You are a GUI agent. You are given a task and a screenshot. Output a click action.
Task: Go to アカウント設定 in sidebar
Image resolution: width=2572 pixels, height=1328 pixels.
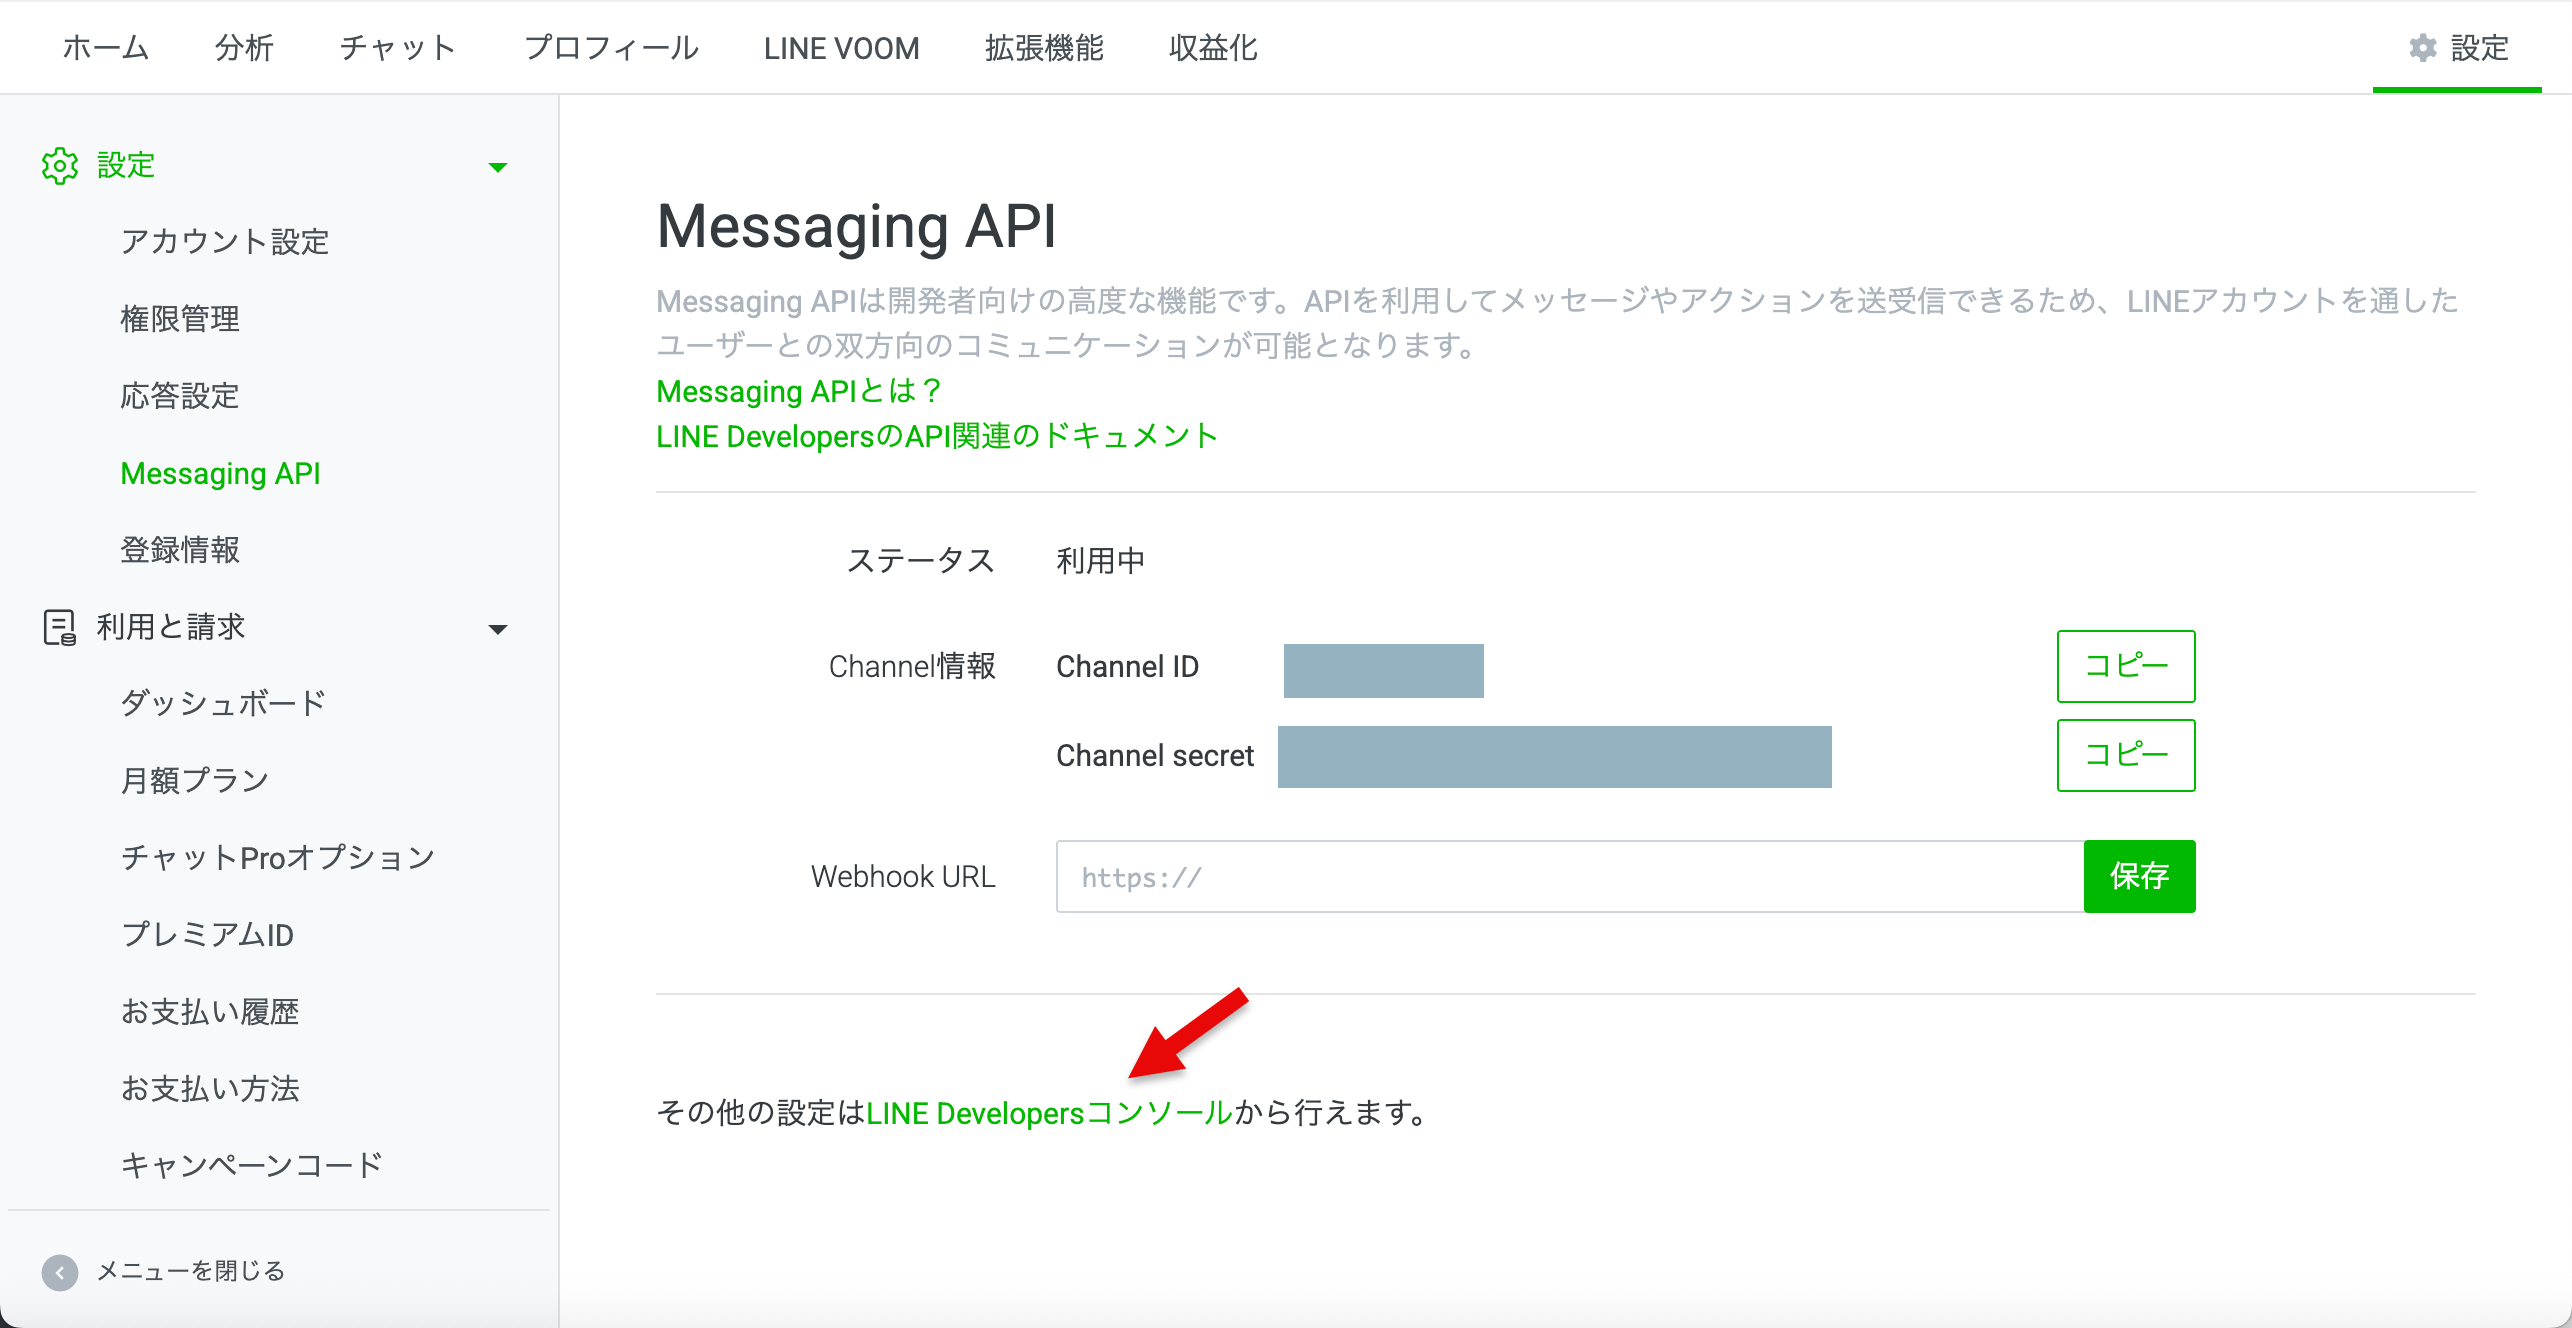click(224, 242)
